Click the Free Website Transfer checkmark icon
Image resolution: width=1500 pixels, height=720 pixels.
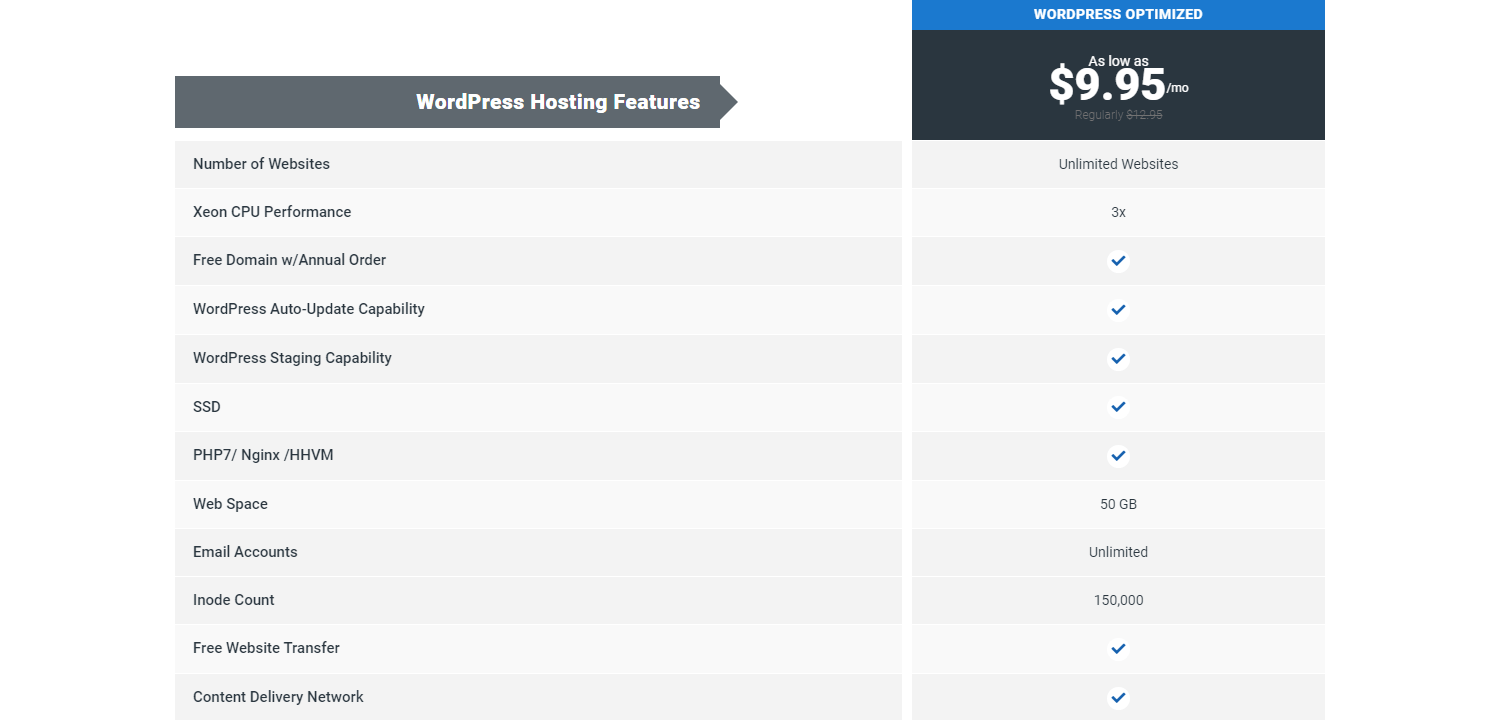click(x=1118, y=649)
